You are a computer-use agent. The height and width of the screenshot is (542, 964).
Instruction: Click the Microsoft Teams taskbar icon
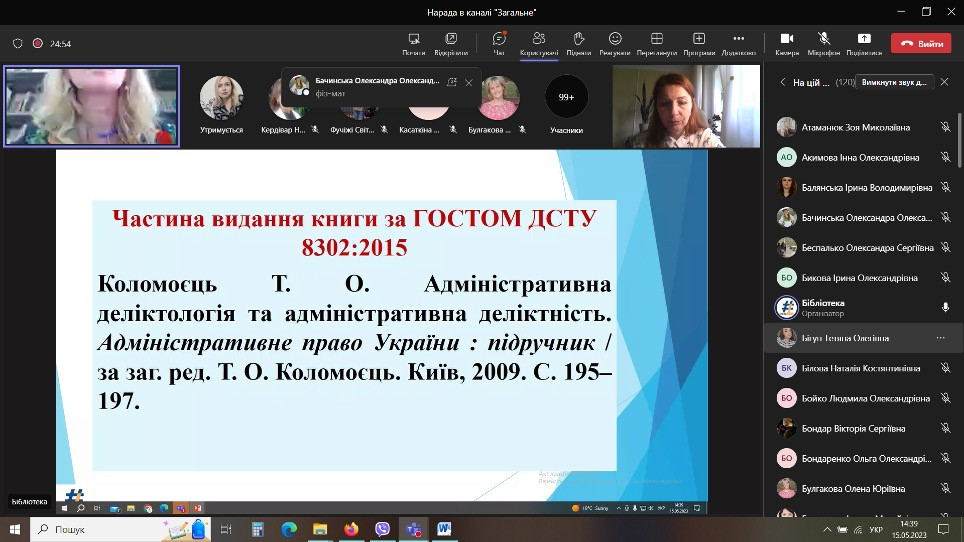413,529
